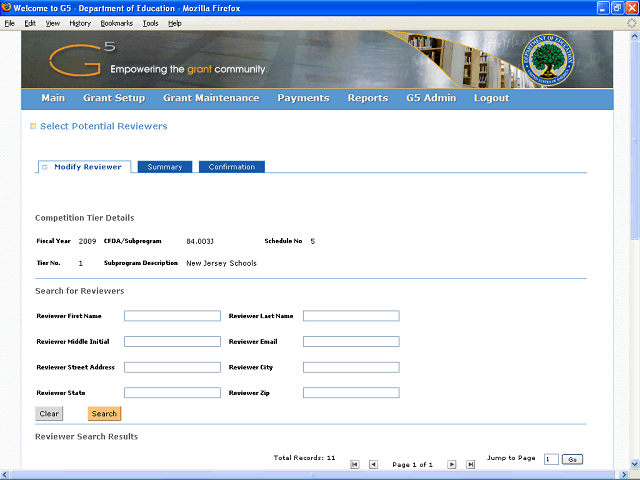
Task: Open the View menu
Action: [53, 23]
